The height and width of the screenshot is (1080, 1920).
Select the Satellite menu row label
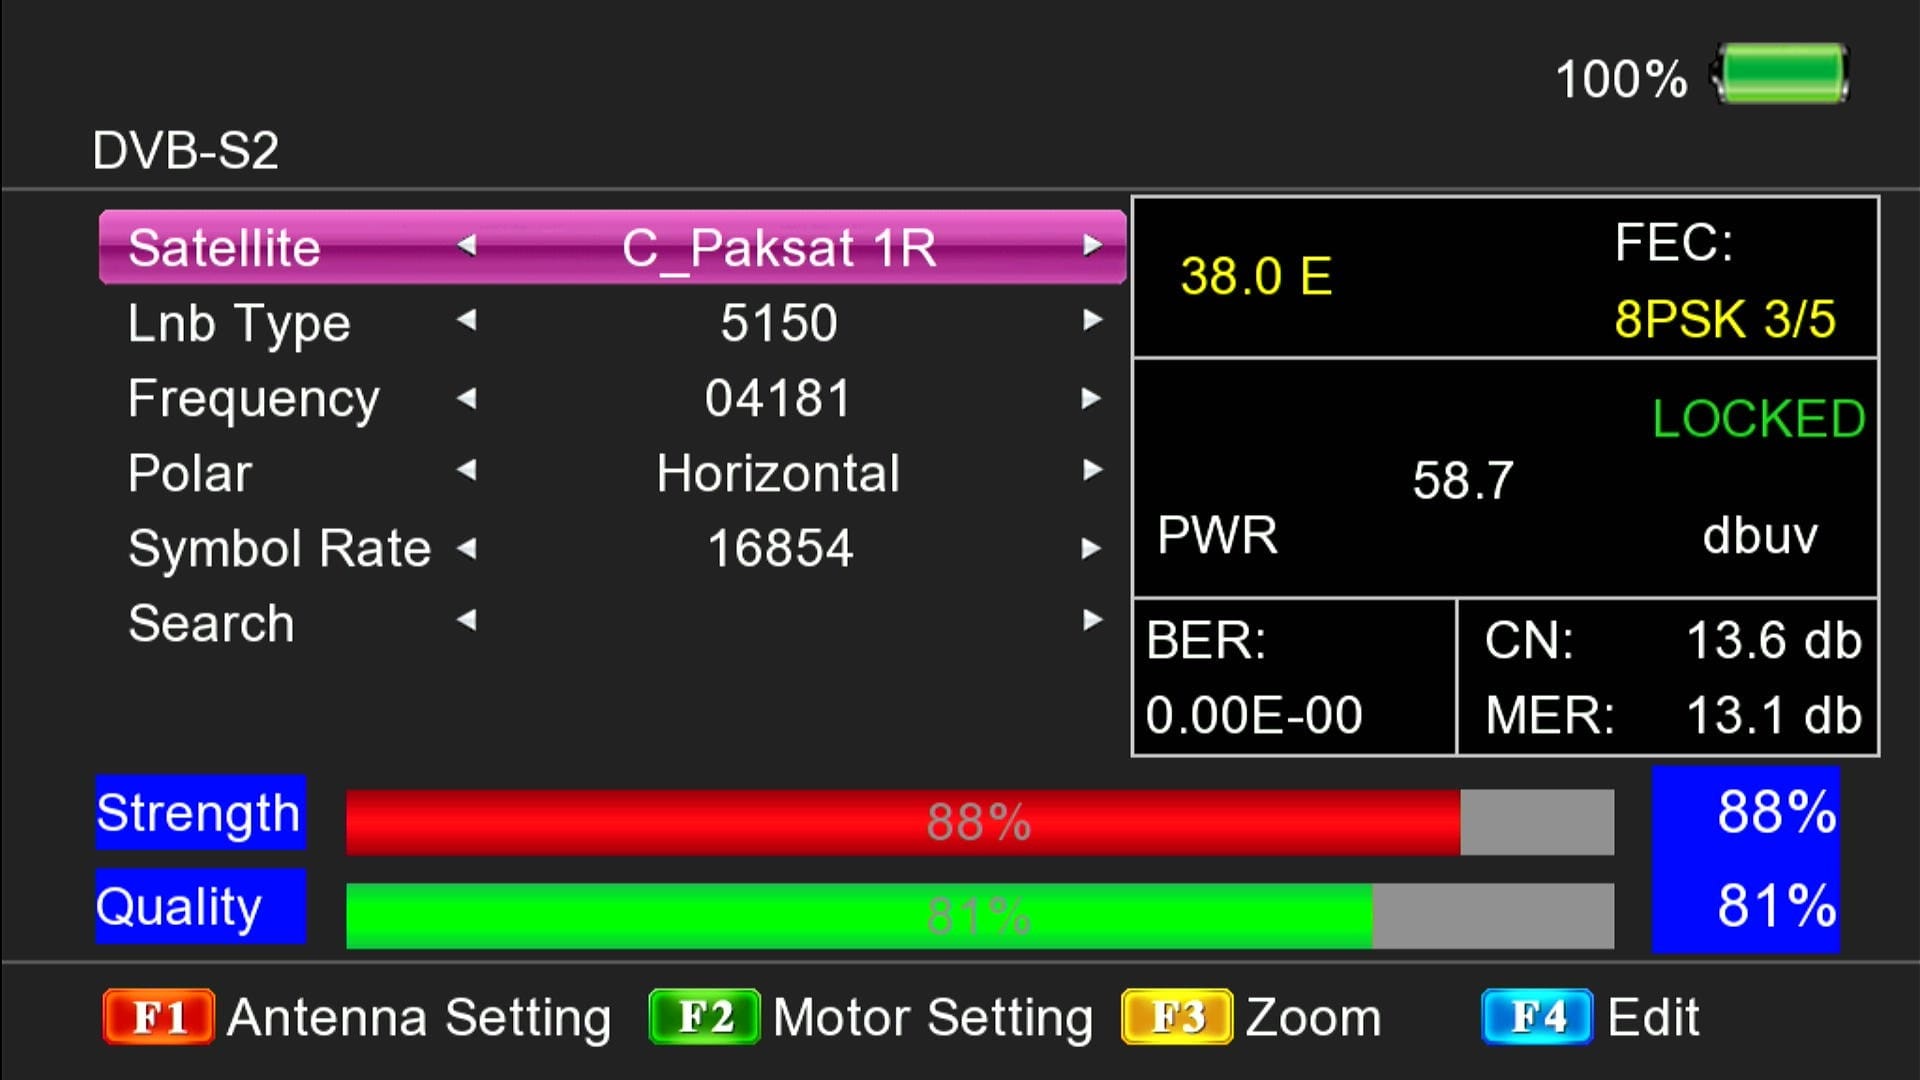point(224,247)
